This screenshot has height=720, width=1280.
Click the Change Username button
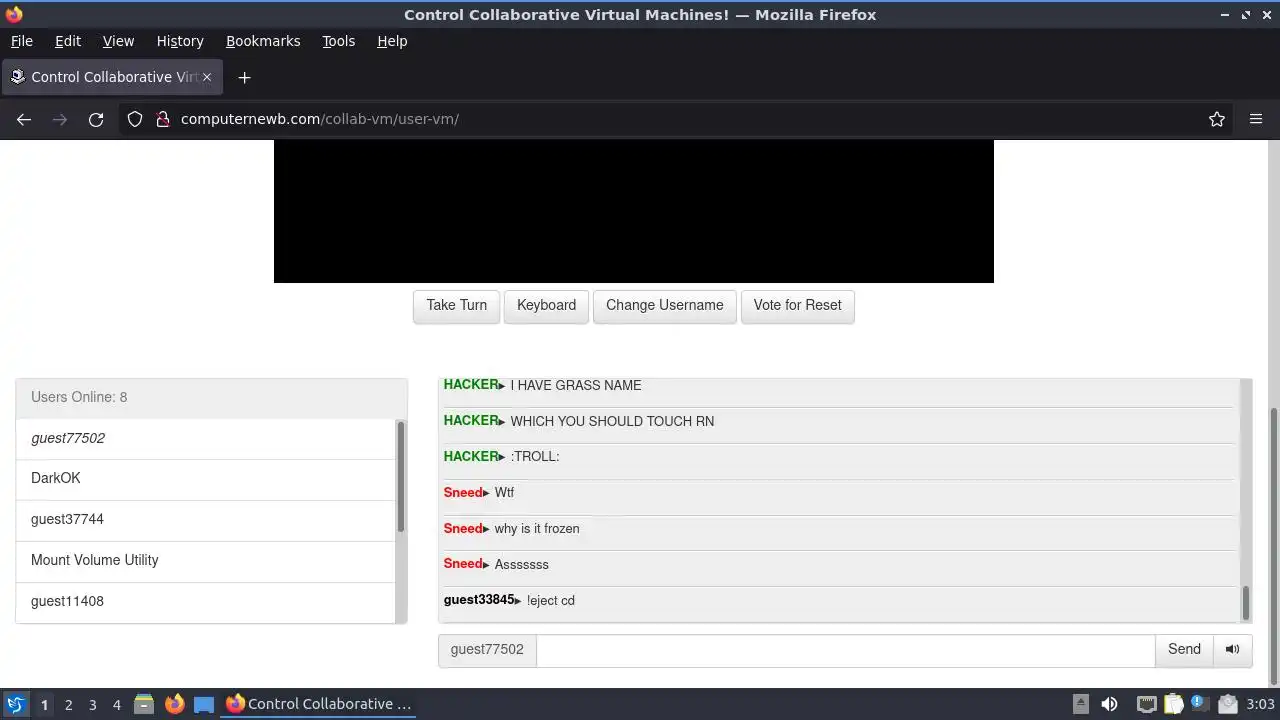click(664, 306)
